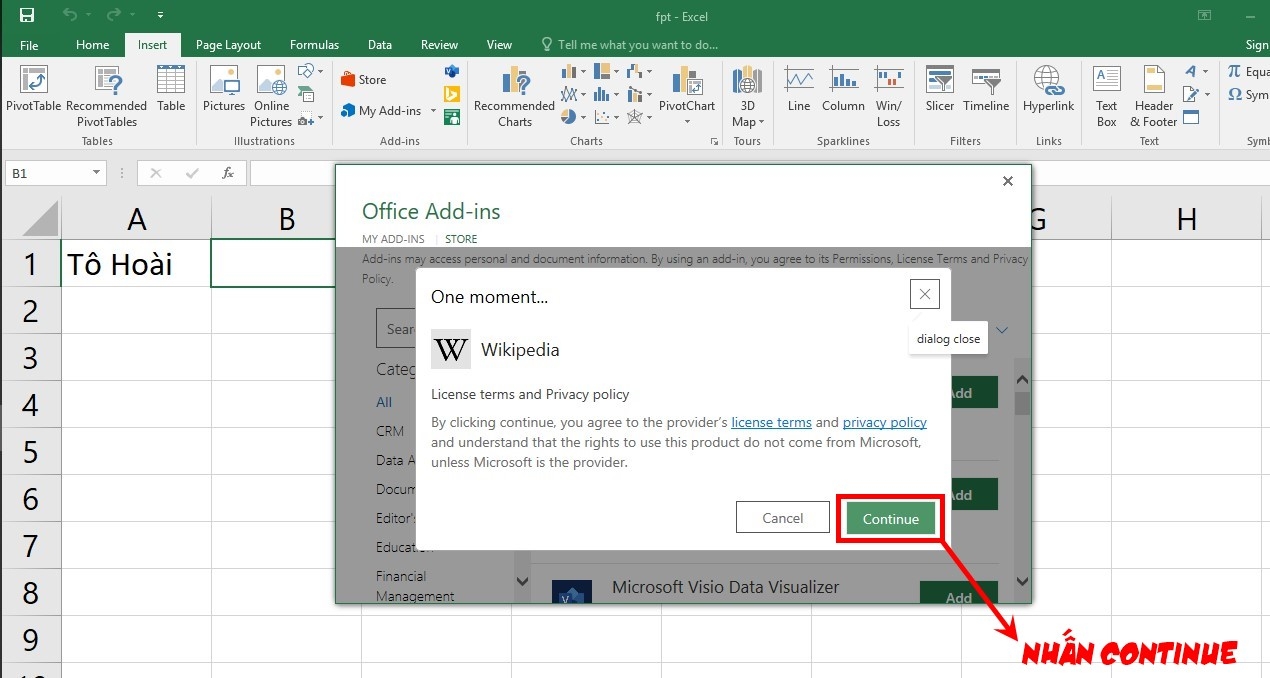Insert a Slicer

pos(940,89)
